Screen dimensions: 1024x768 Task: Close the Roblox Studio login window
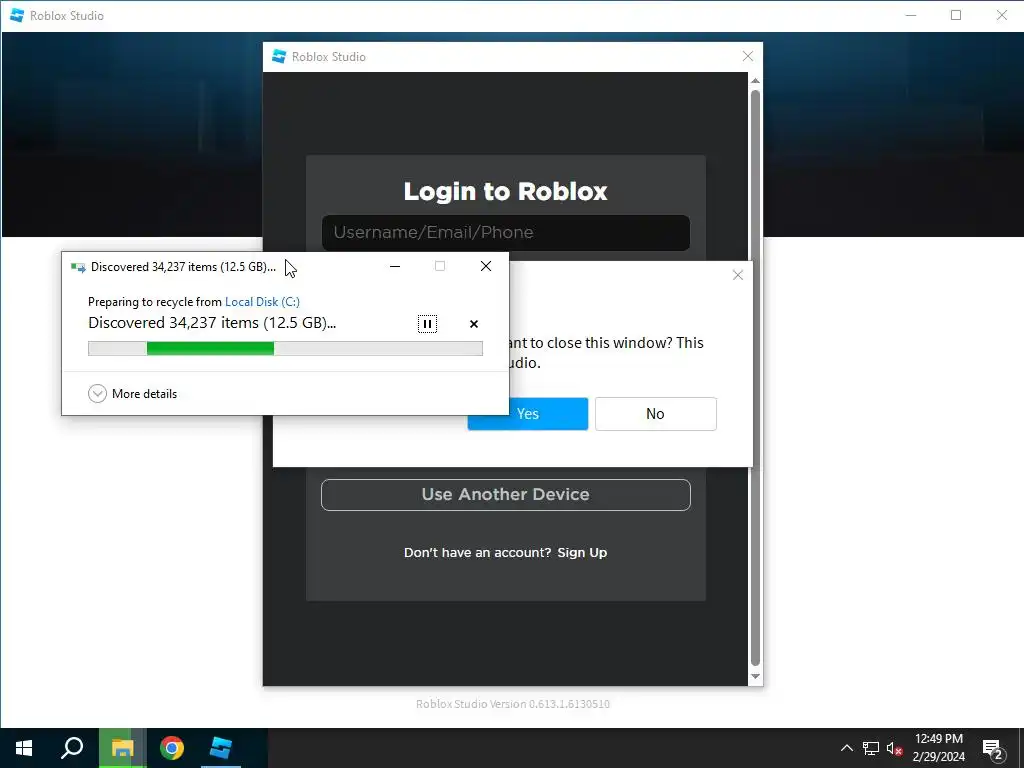tap(748, 56)
